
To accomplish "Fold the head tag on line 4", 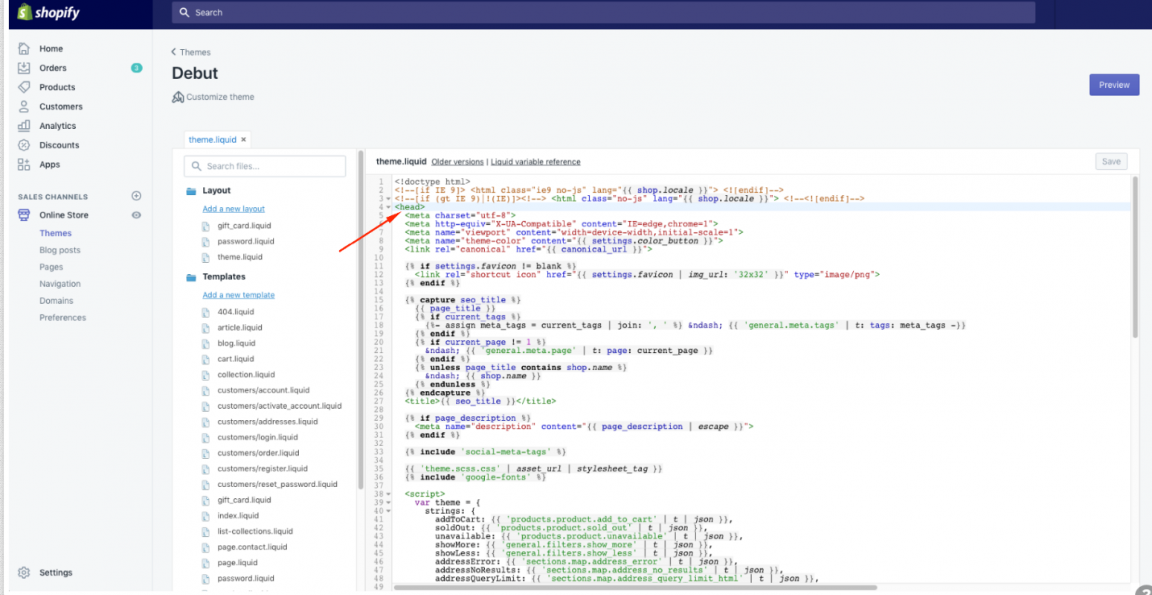I will click(x=388, y=207).
